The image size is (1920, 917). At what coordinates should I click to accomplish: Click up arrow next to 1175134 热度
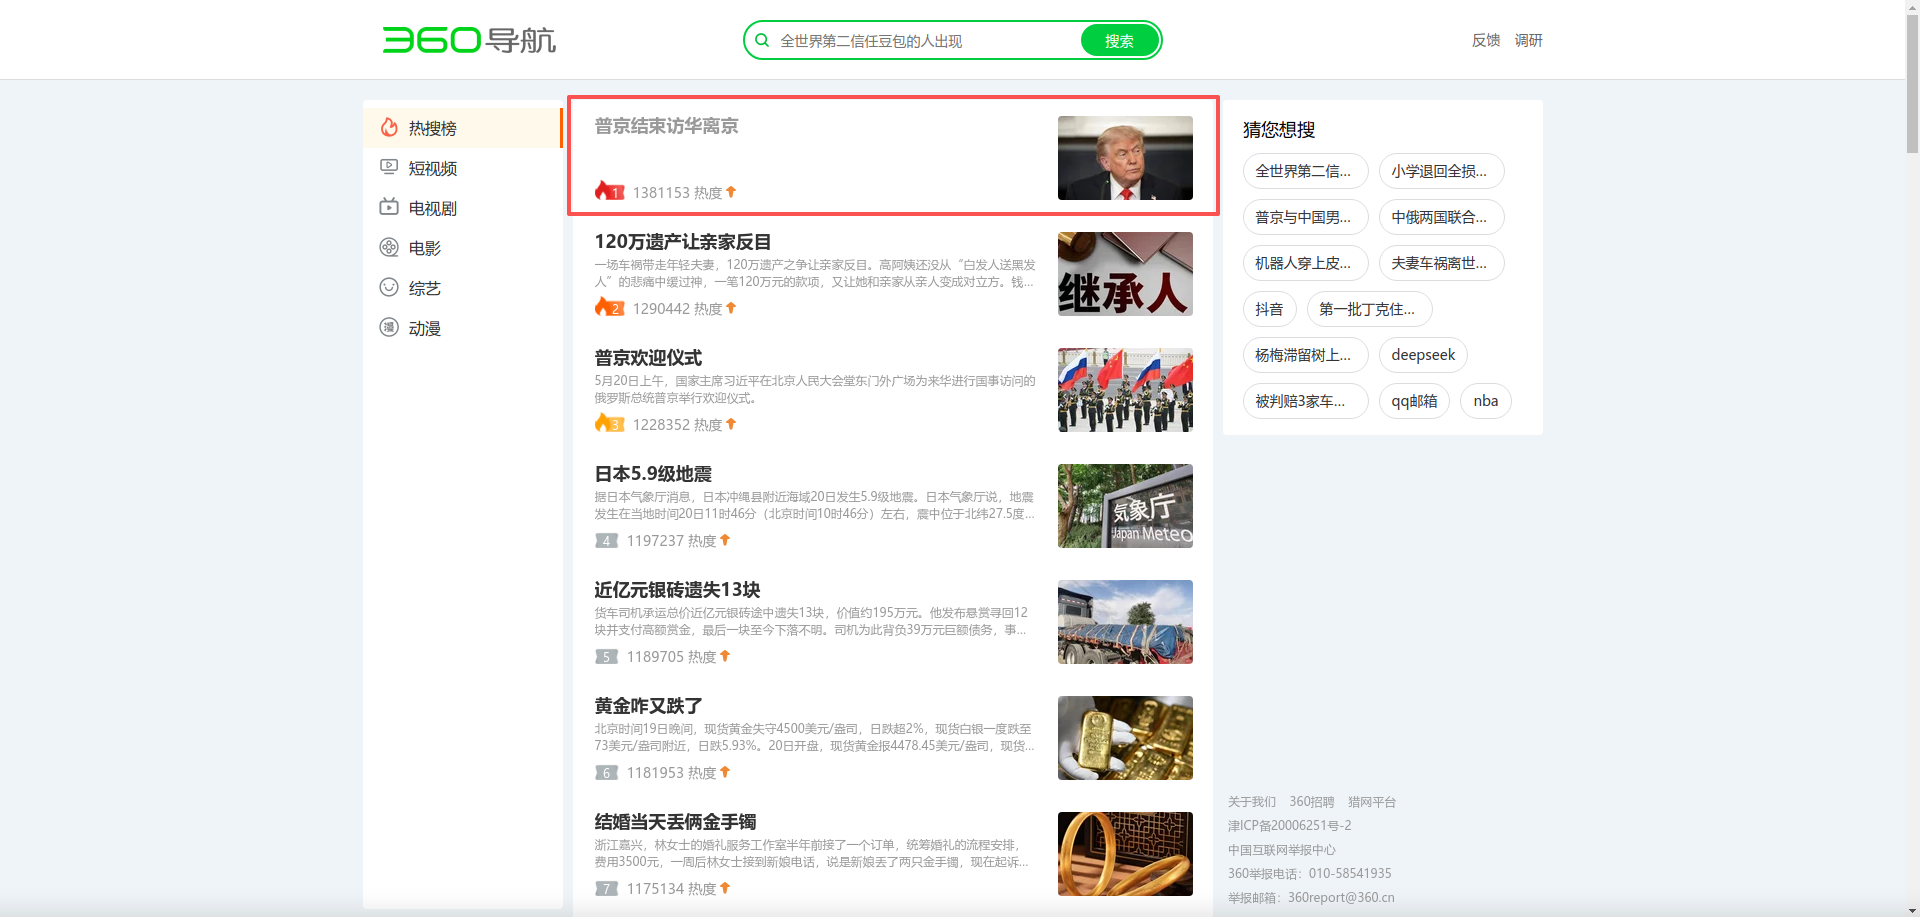click(725, 887)
